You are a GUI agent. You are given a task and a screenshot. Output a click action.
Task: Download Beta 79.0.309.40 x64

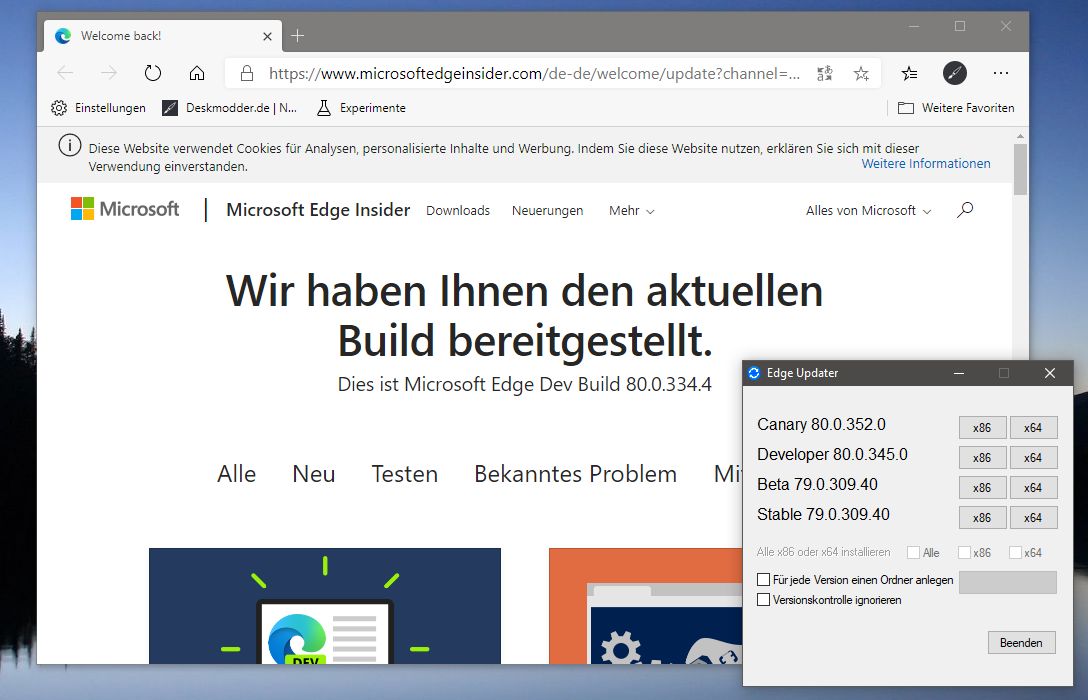pos(1033,488)
